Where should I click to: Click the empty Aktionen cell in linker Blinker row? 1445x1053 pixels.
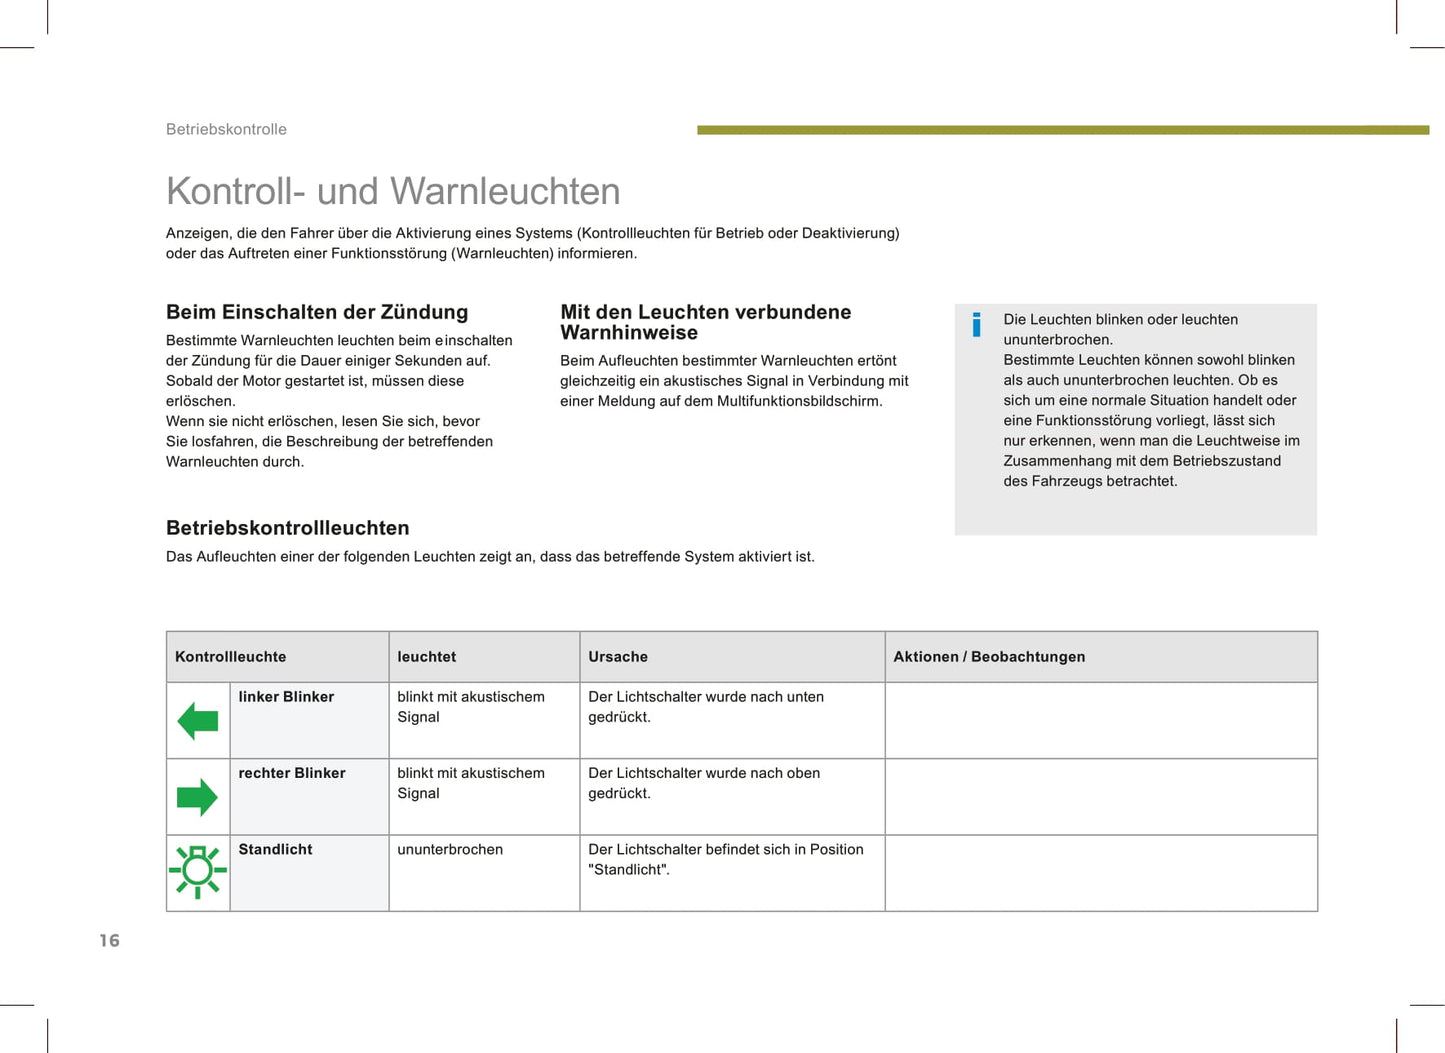pyautogui.click(x=1101, y=720)
